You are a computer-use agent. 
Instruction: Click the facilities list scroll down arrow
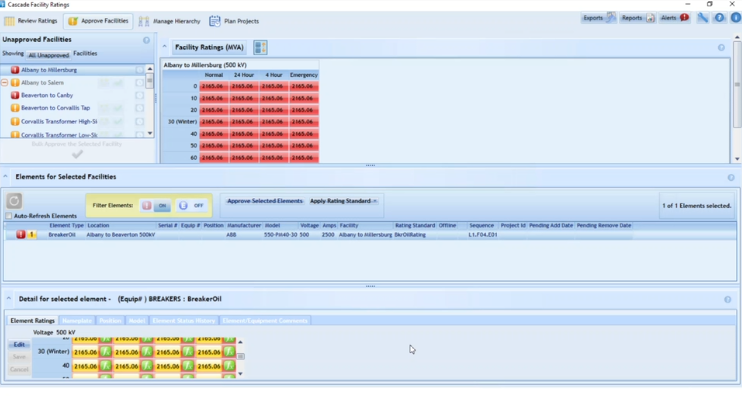click(x=150, y=133)
